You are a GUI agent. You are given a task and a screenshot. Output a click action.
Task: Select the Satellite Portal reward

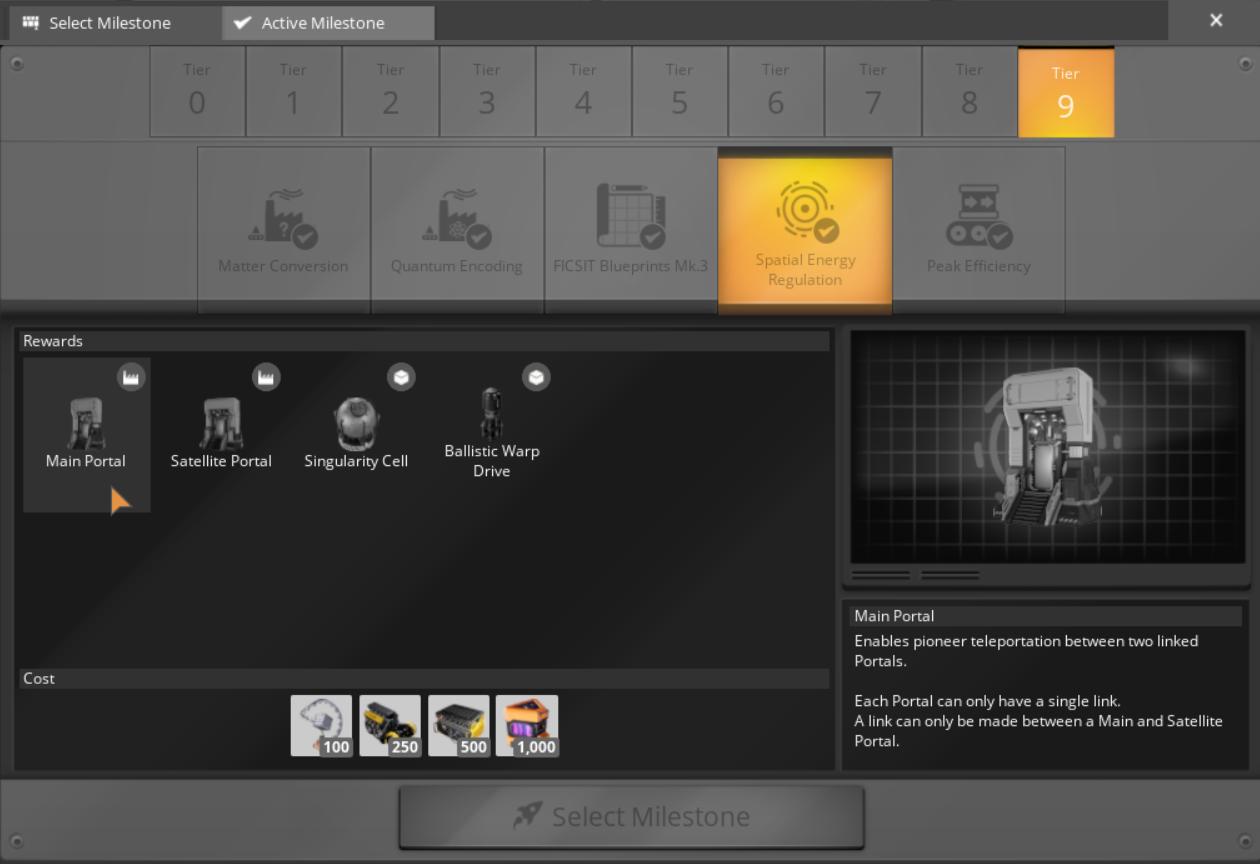(221, 434)
